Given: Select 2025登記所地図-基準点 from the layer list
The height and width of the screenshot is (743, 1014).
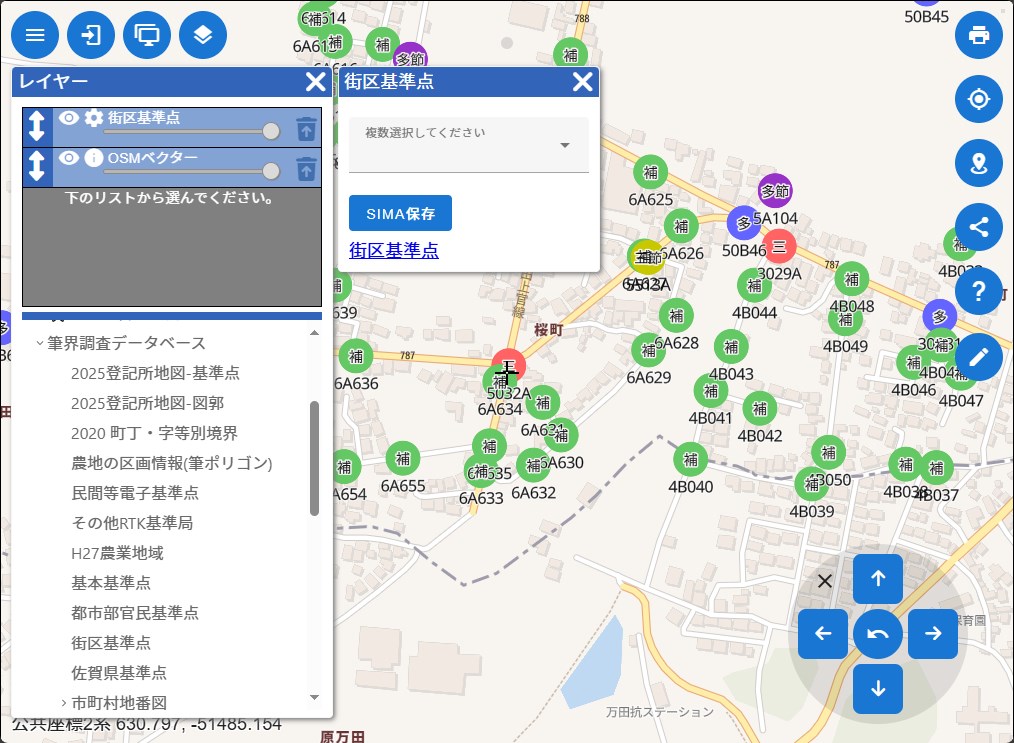Looking at the screenshot, I should (x=155, y=373).
